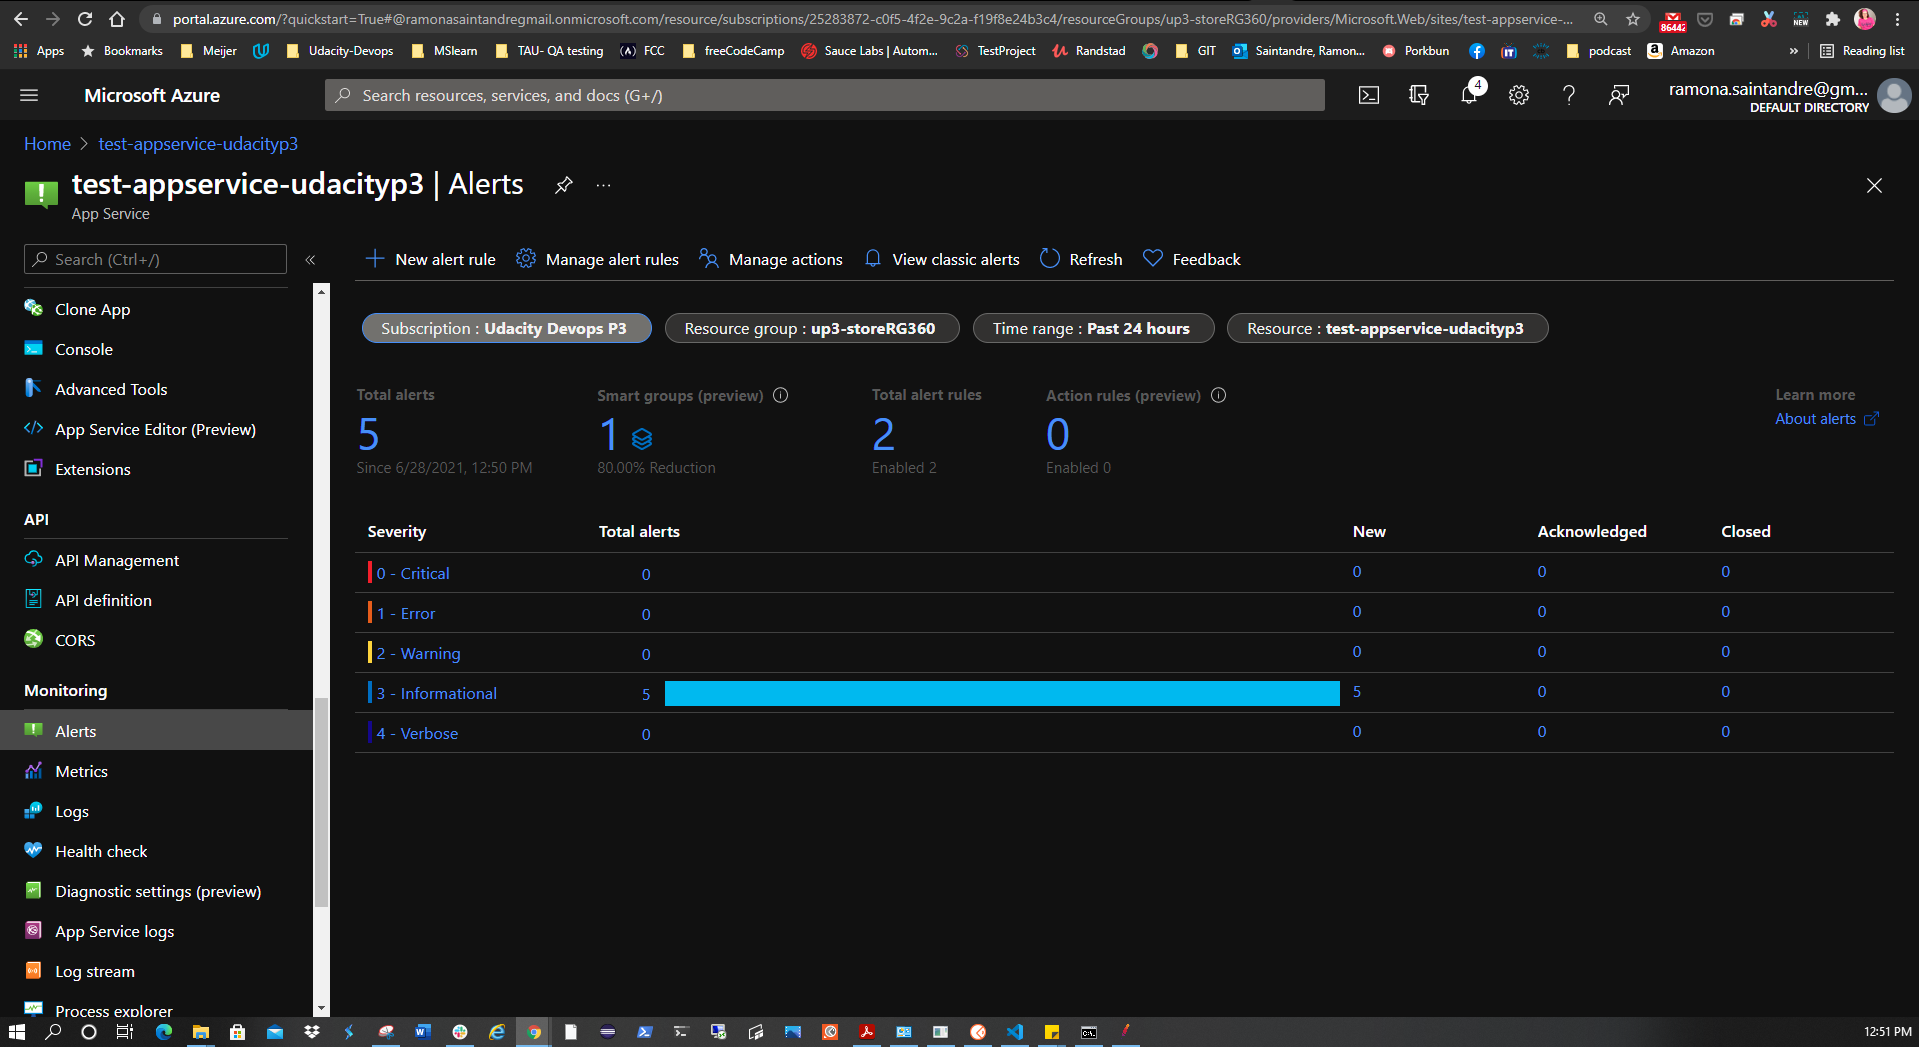Open more options ellipsis next to title
Image resolution: width=1919 pixels, height=1047 pixels.
[x=603, y=185]
